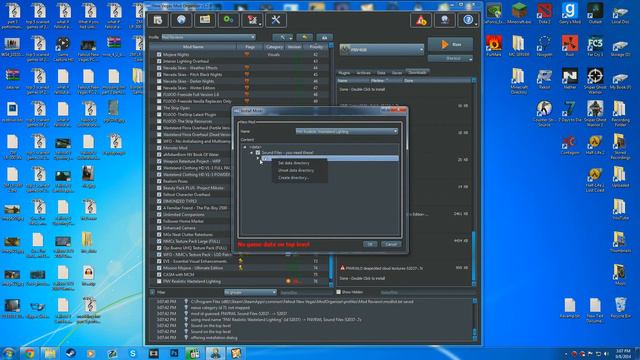Toggle the Filter checkbox at bottom left
This screenshot has height=360, width=640.
point(152,292)
